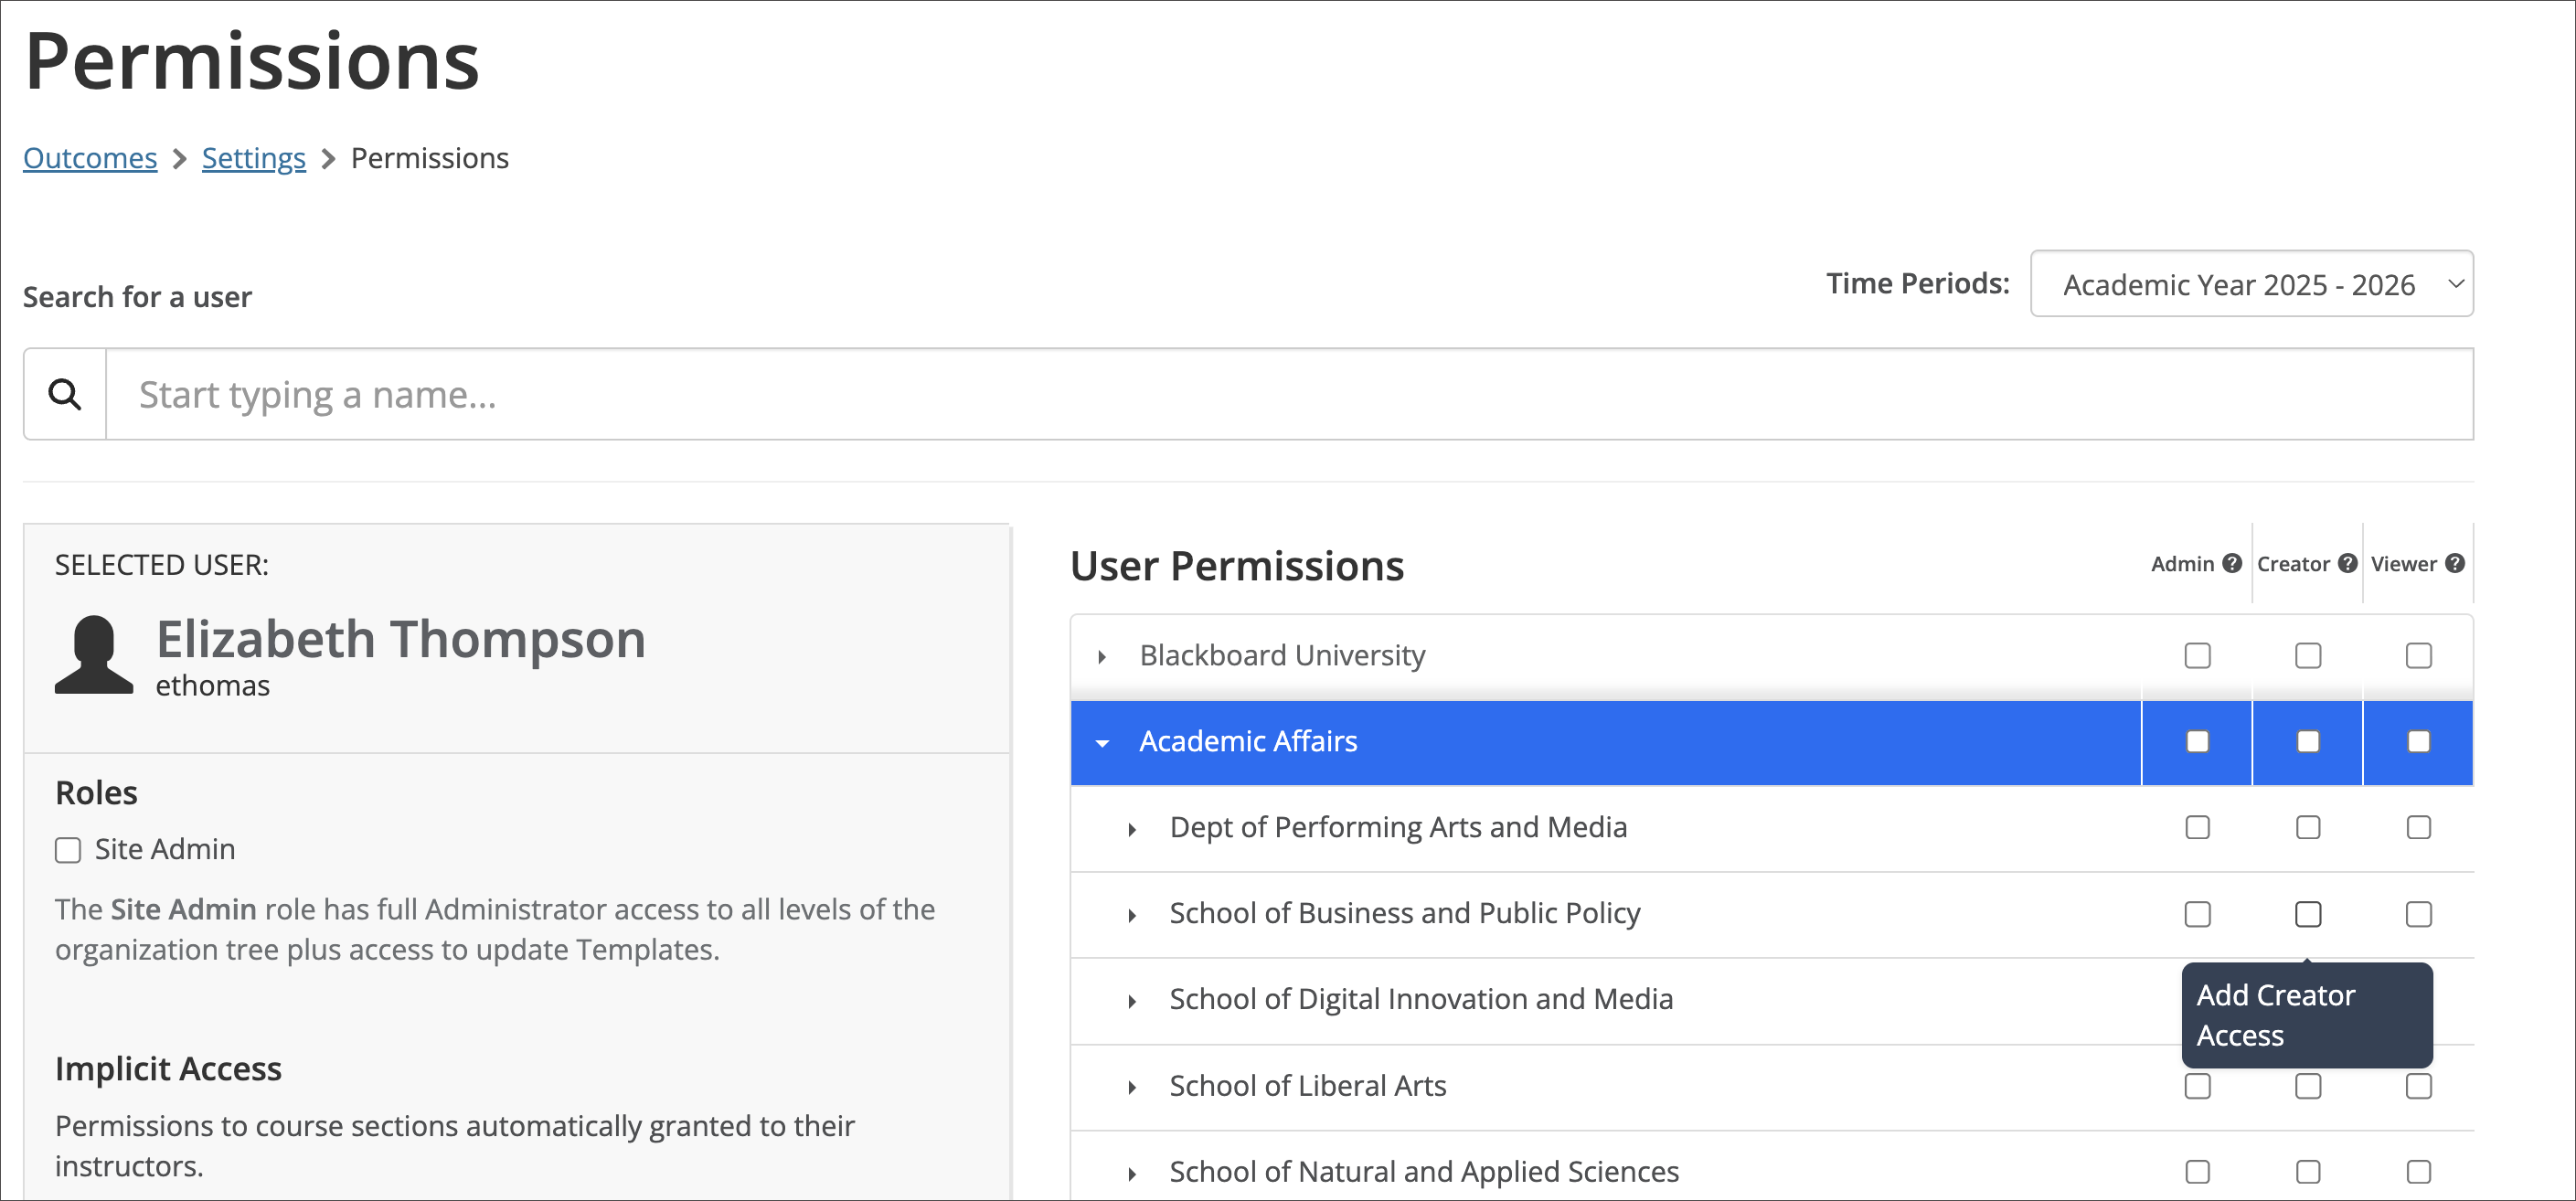2576x1201 pixels.
Task: Go to the Settings breadcrumb link
Action: point(254,158)
